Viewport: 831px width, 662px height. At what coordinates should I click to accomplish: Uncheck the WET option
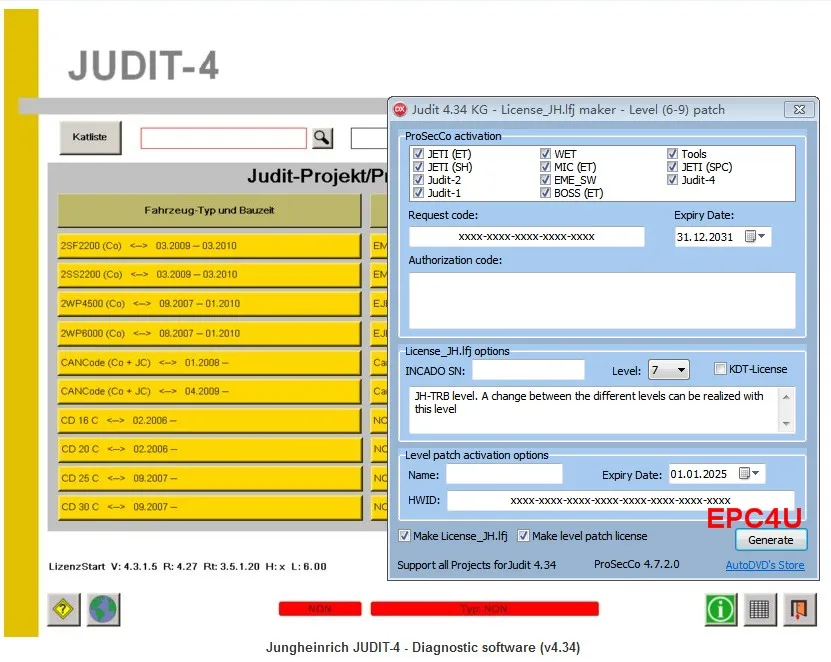coord(545,154)
